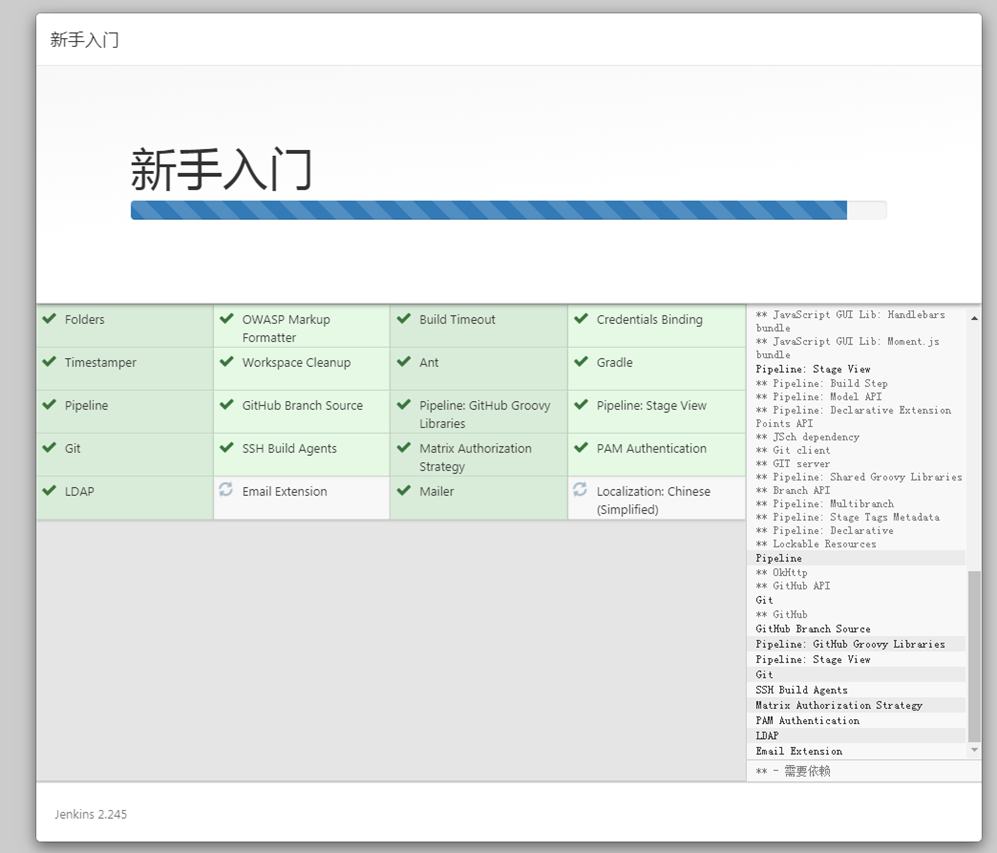The height and width of the screenshot is (853, 997).
Task: Click the green checkmark beside Folders
Action: pyautogui.click(x=49, y=318)
